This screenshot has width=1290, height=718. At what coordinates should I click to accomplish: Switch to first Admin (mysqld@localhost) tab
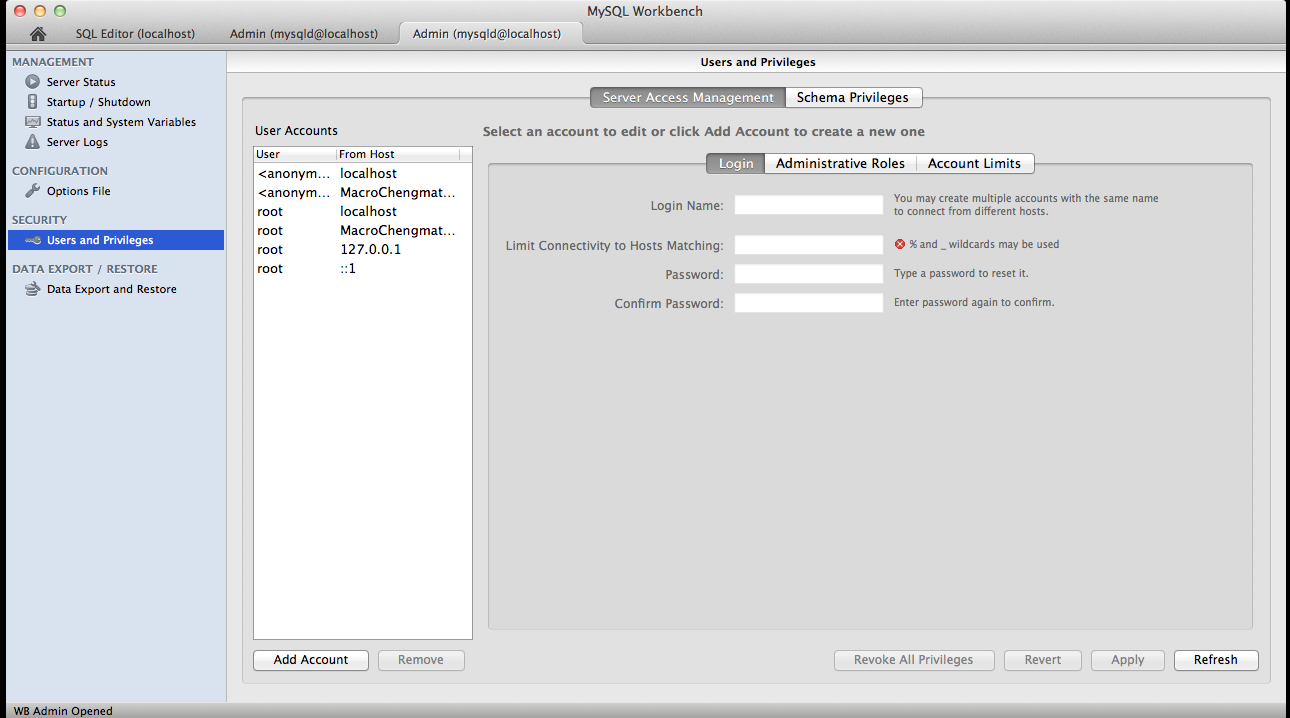(304, 34)
